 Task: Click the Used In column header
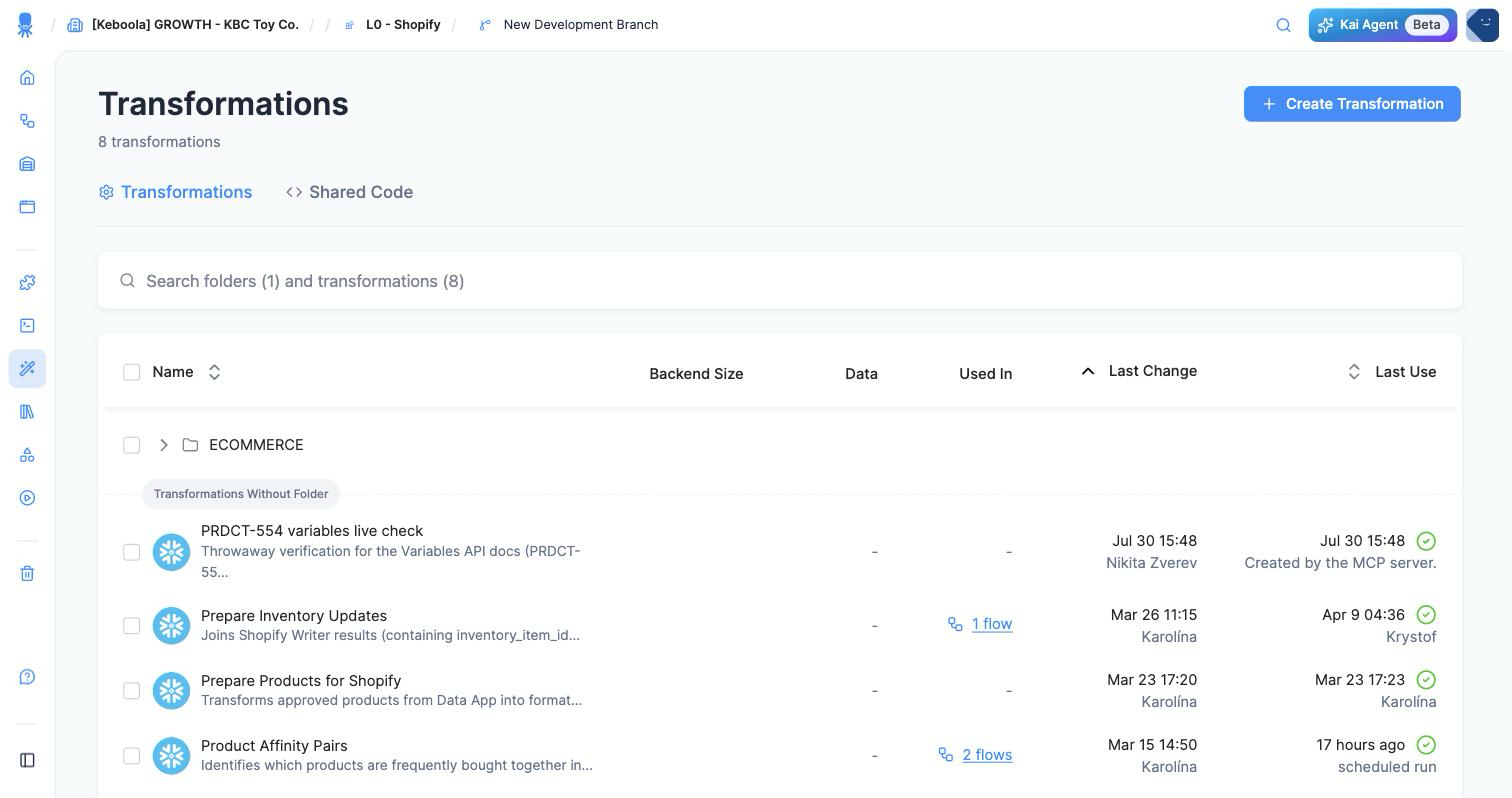tap(986, 374)
